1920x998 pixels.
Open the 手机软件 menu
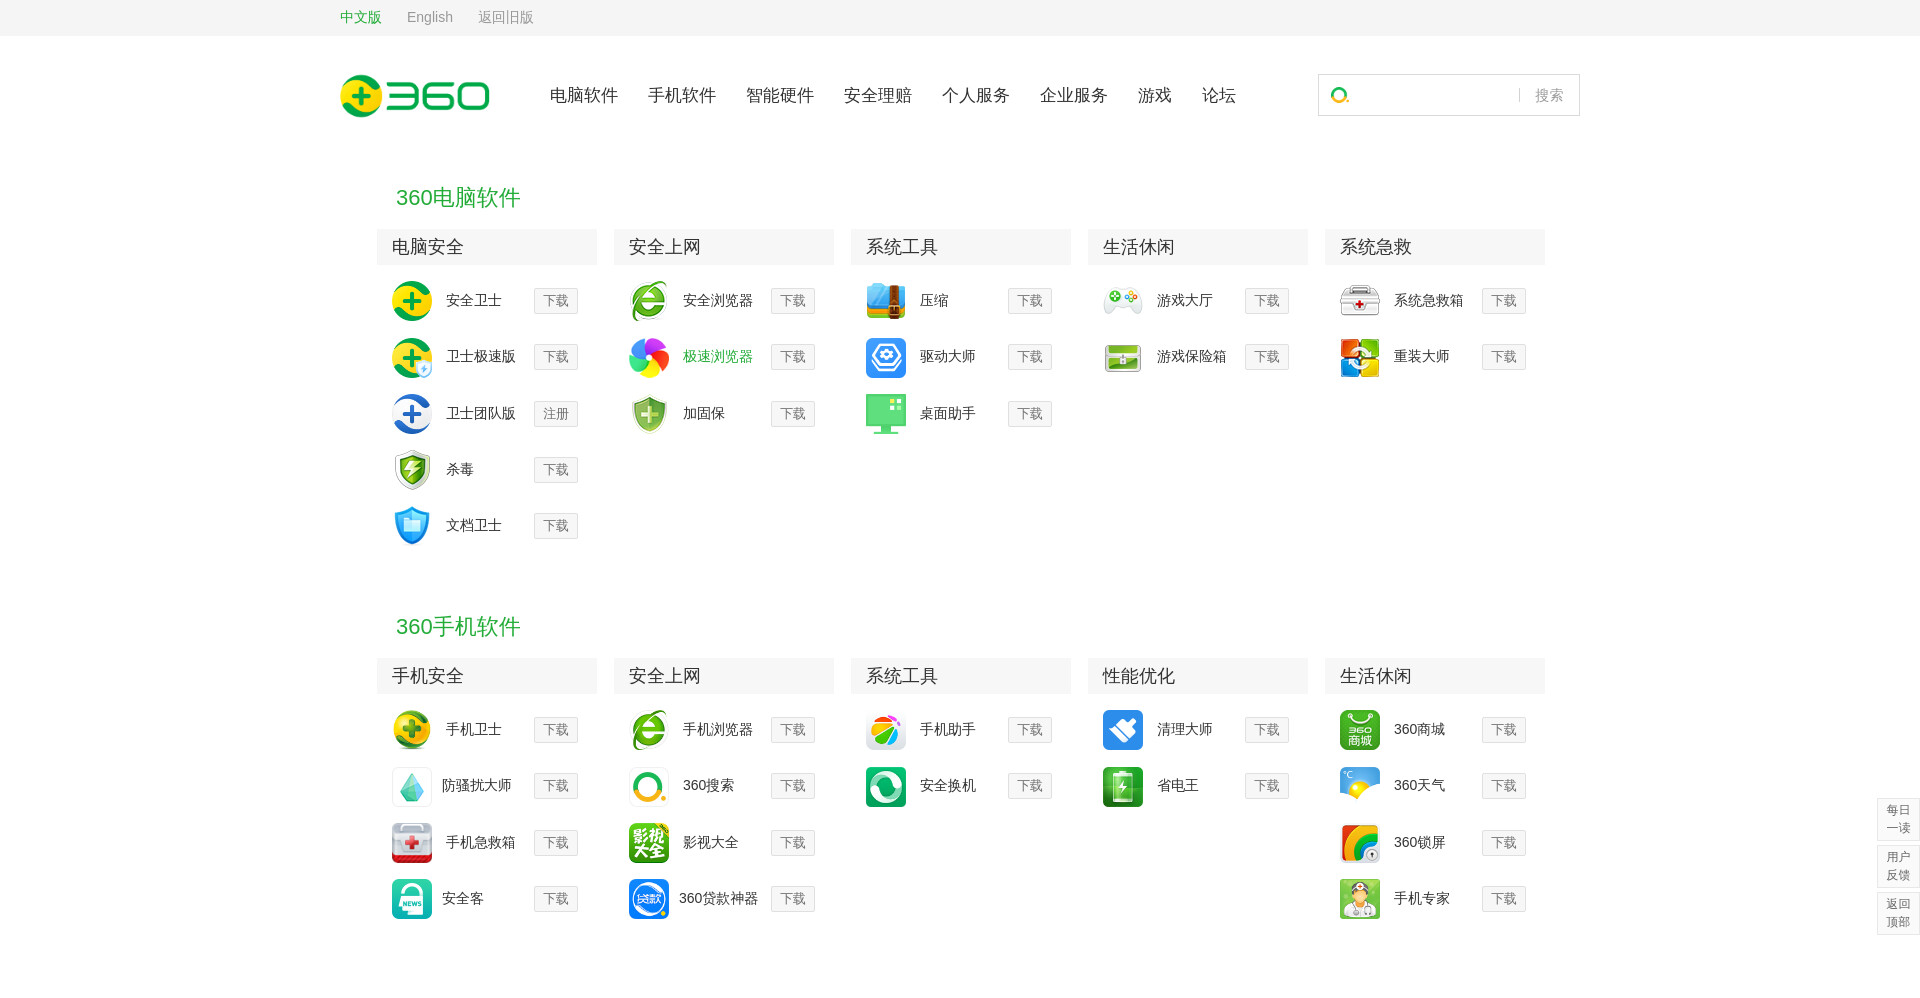click(682, 95)
